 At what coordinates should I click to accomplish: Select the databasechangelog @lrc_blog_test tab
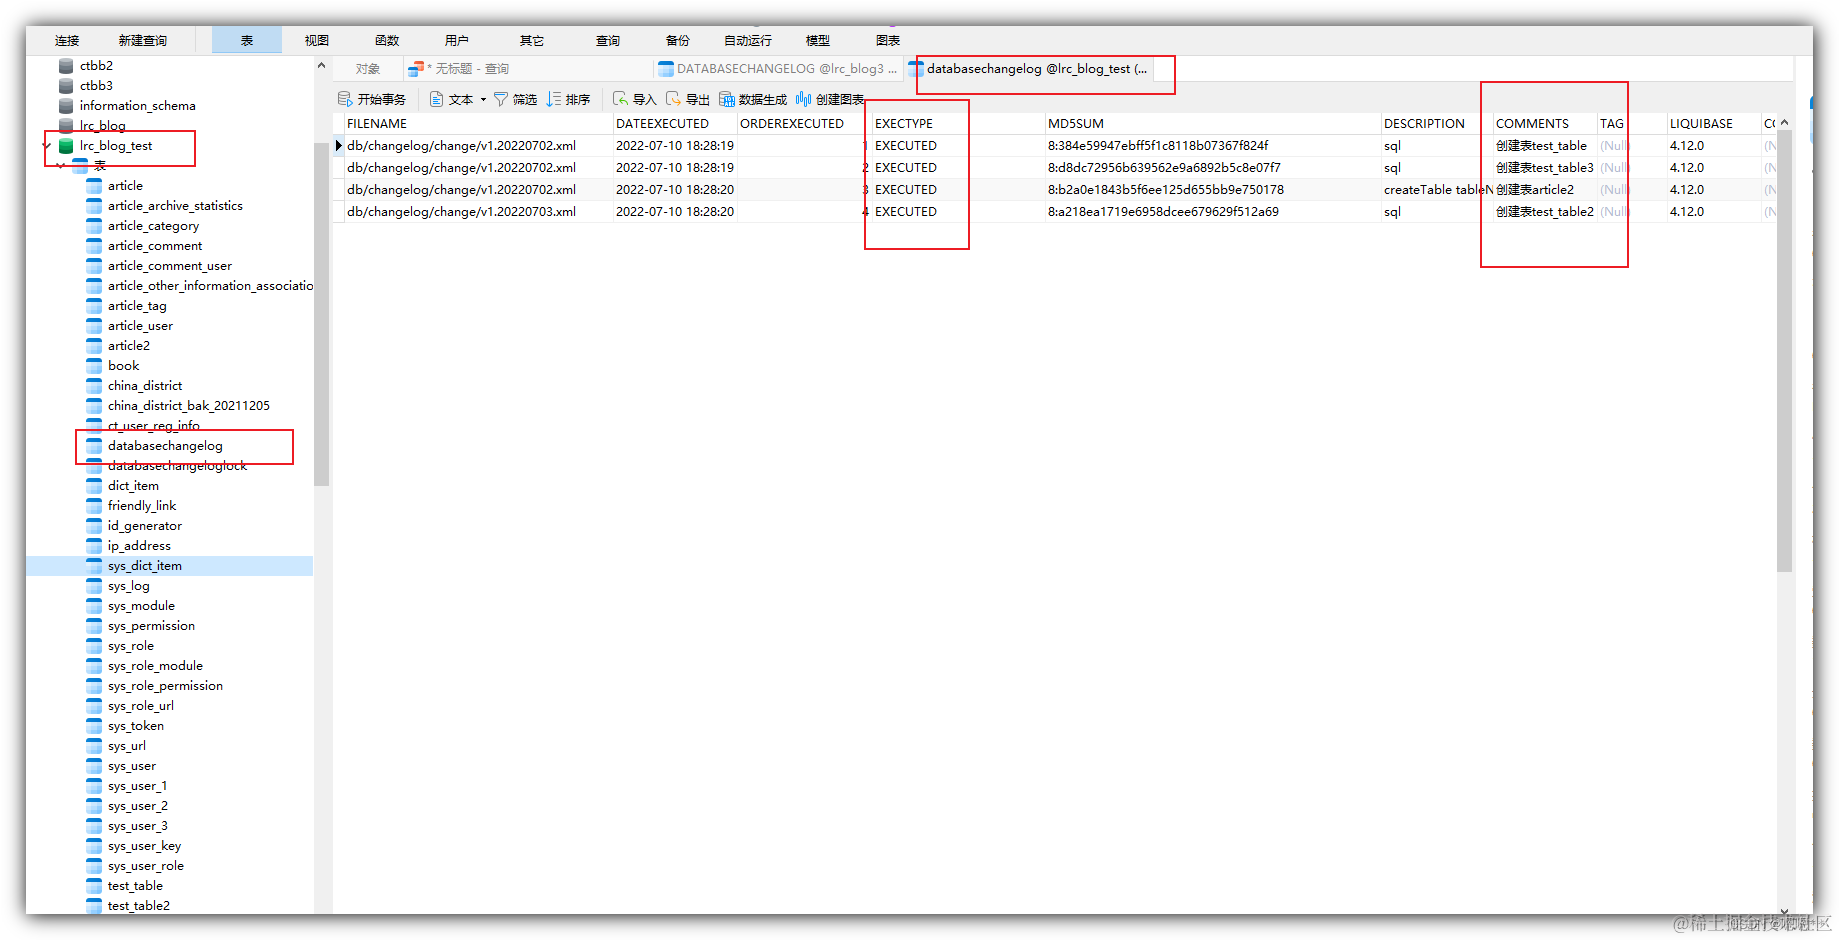pos(1029,69)
